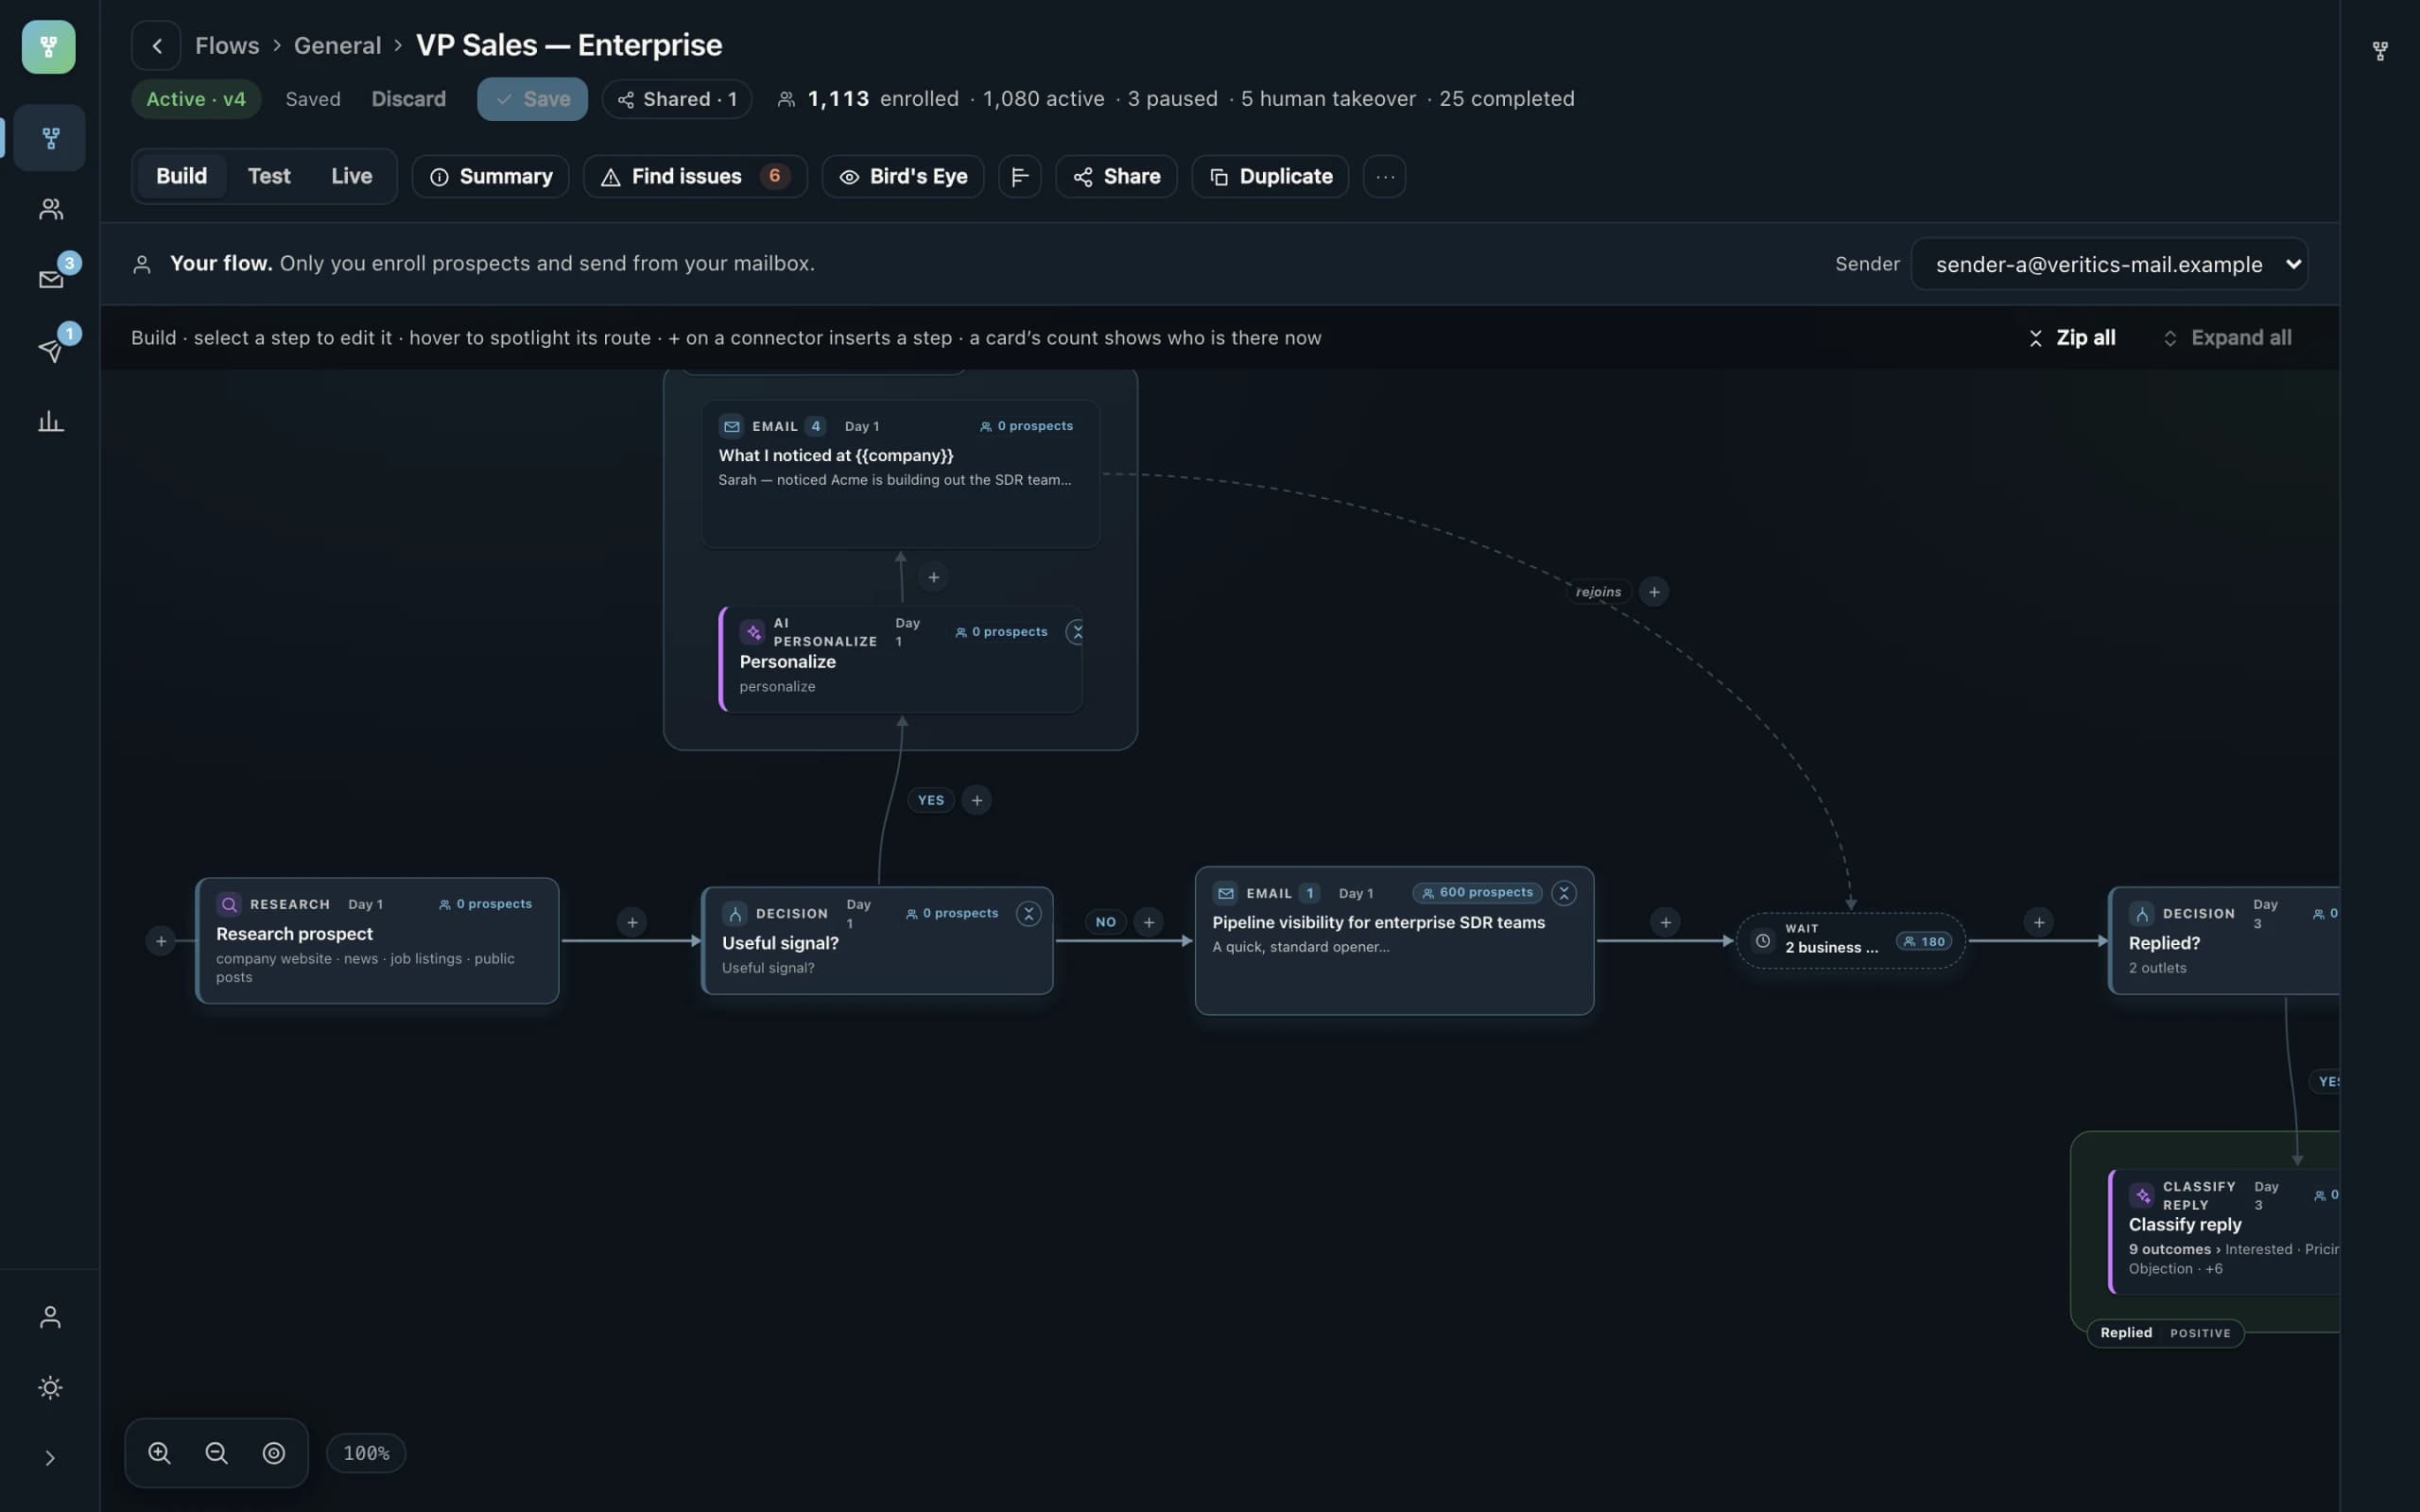Click Discard changes

(408, 99)
